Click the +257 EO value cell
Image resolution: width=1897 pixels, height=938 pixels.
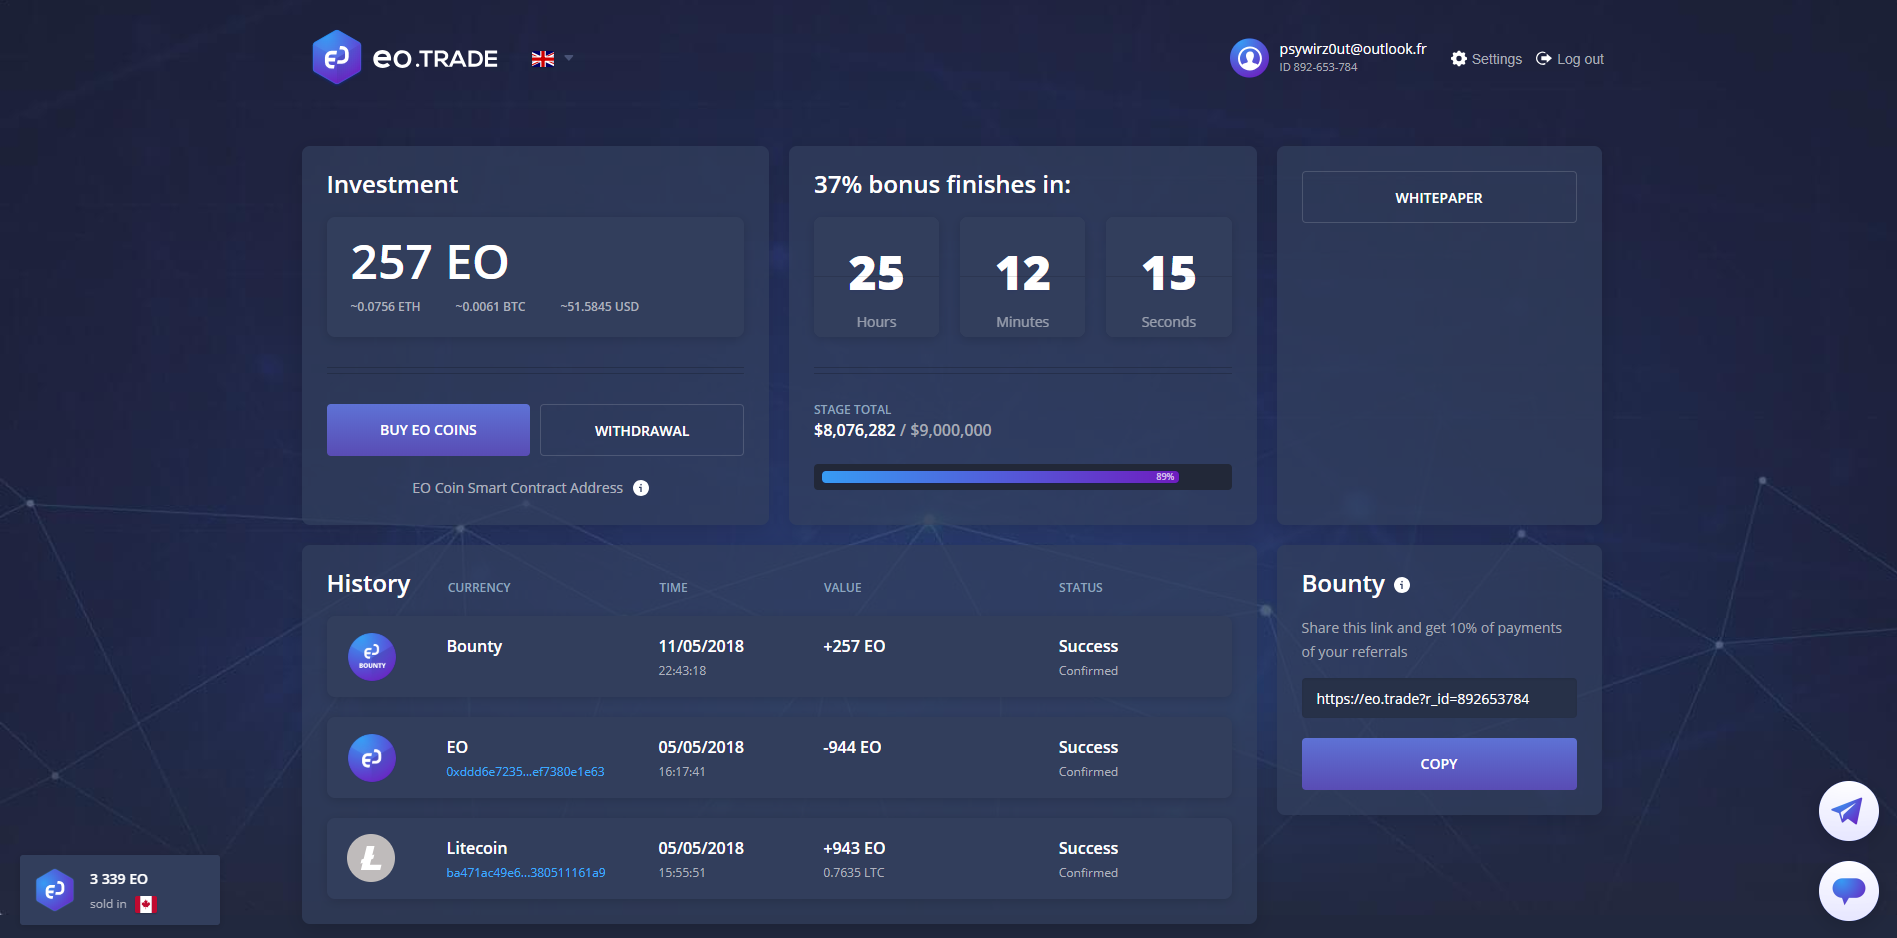click(x=854, y=646)
